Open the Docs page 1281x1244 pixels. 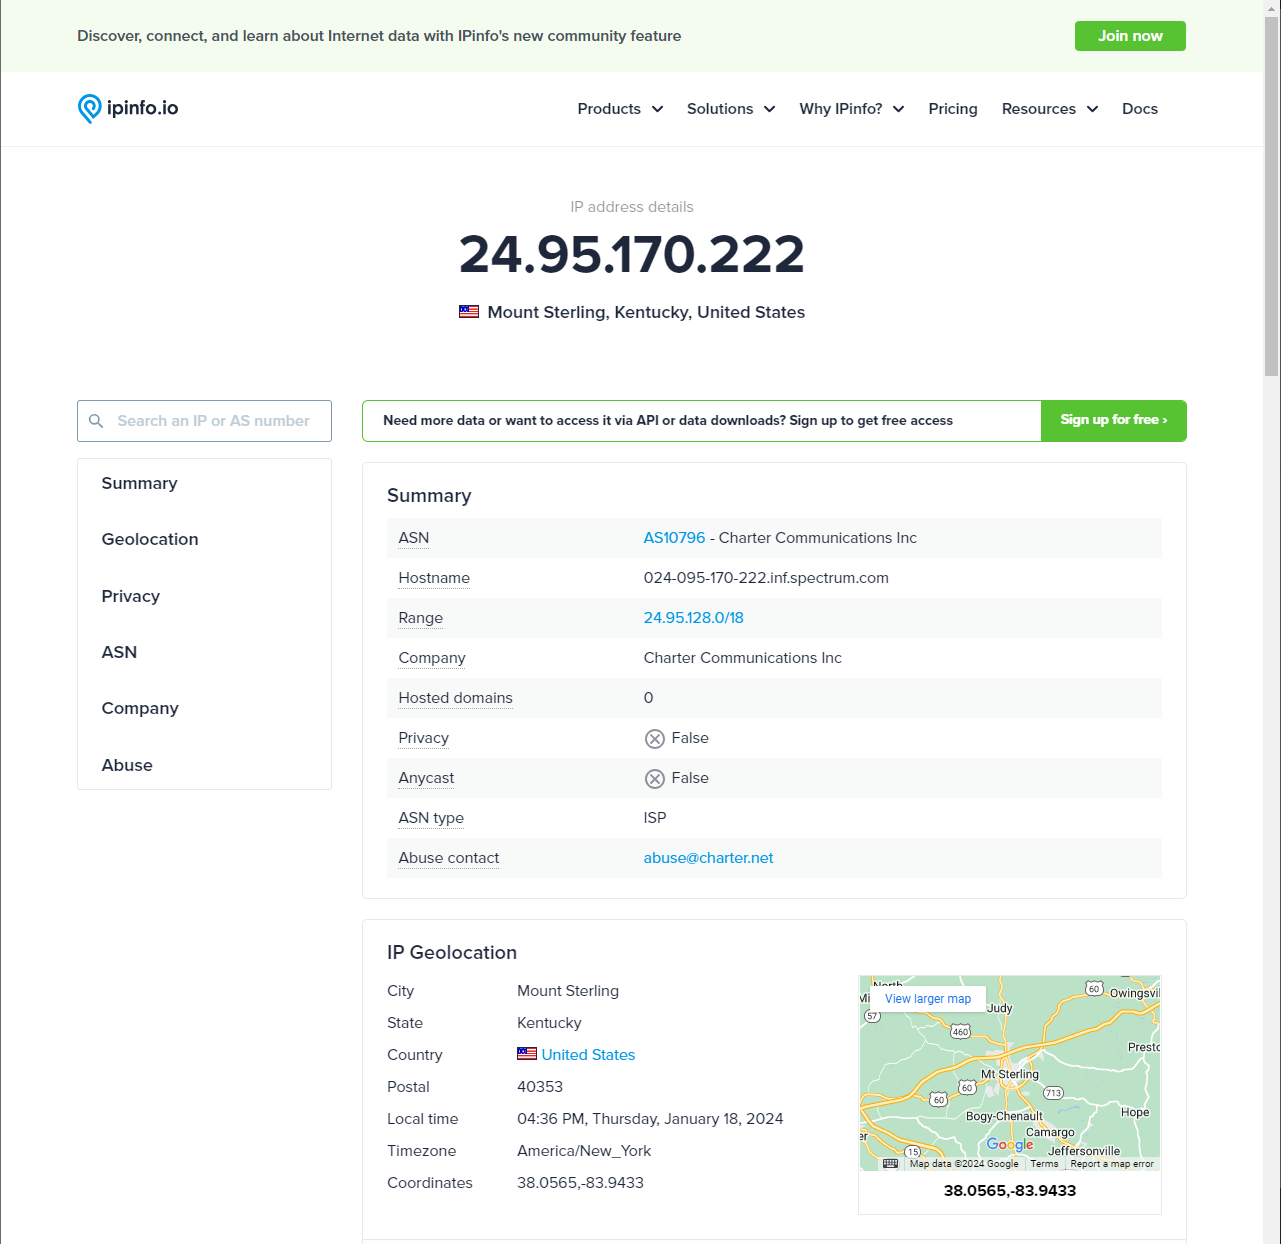coord(1140,109)
